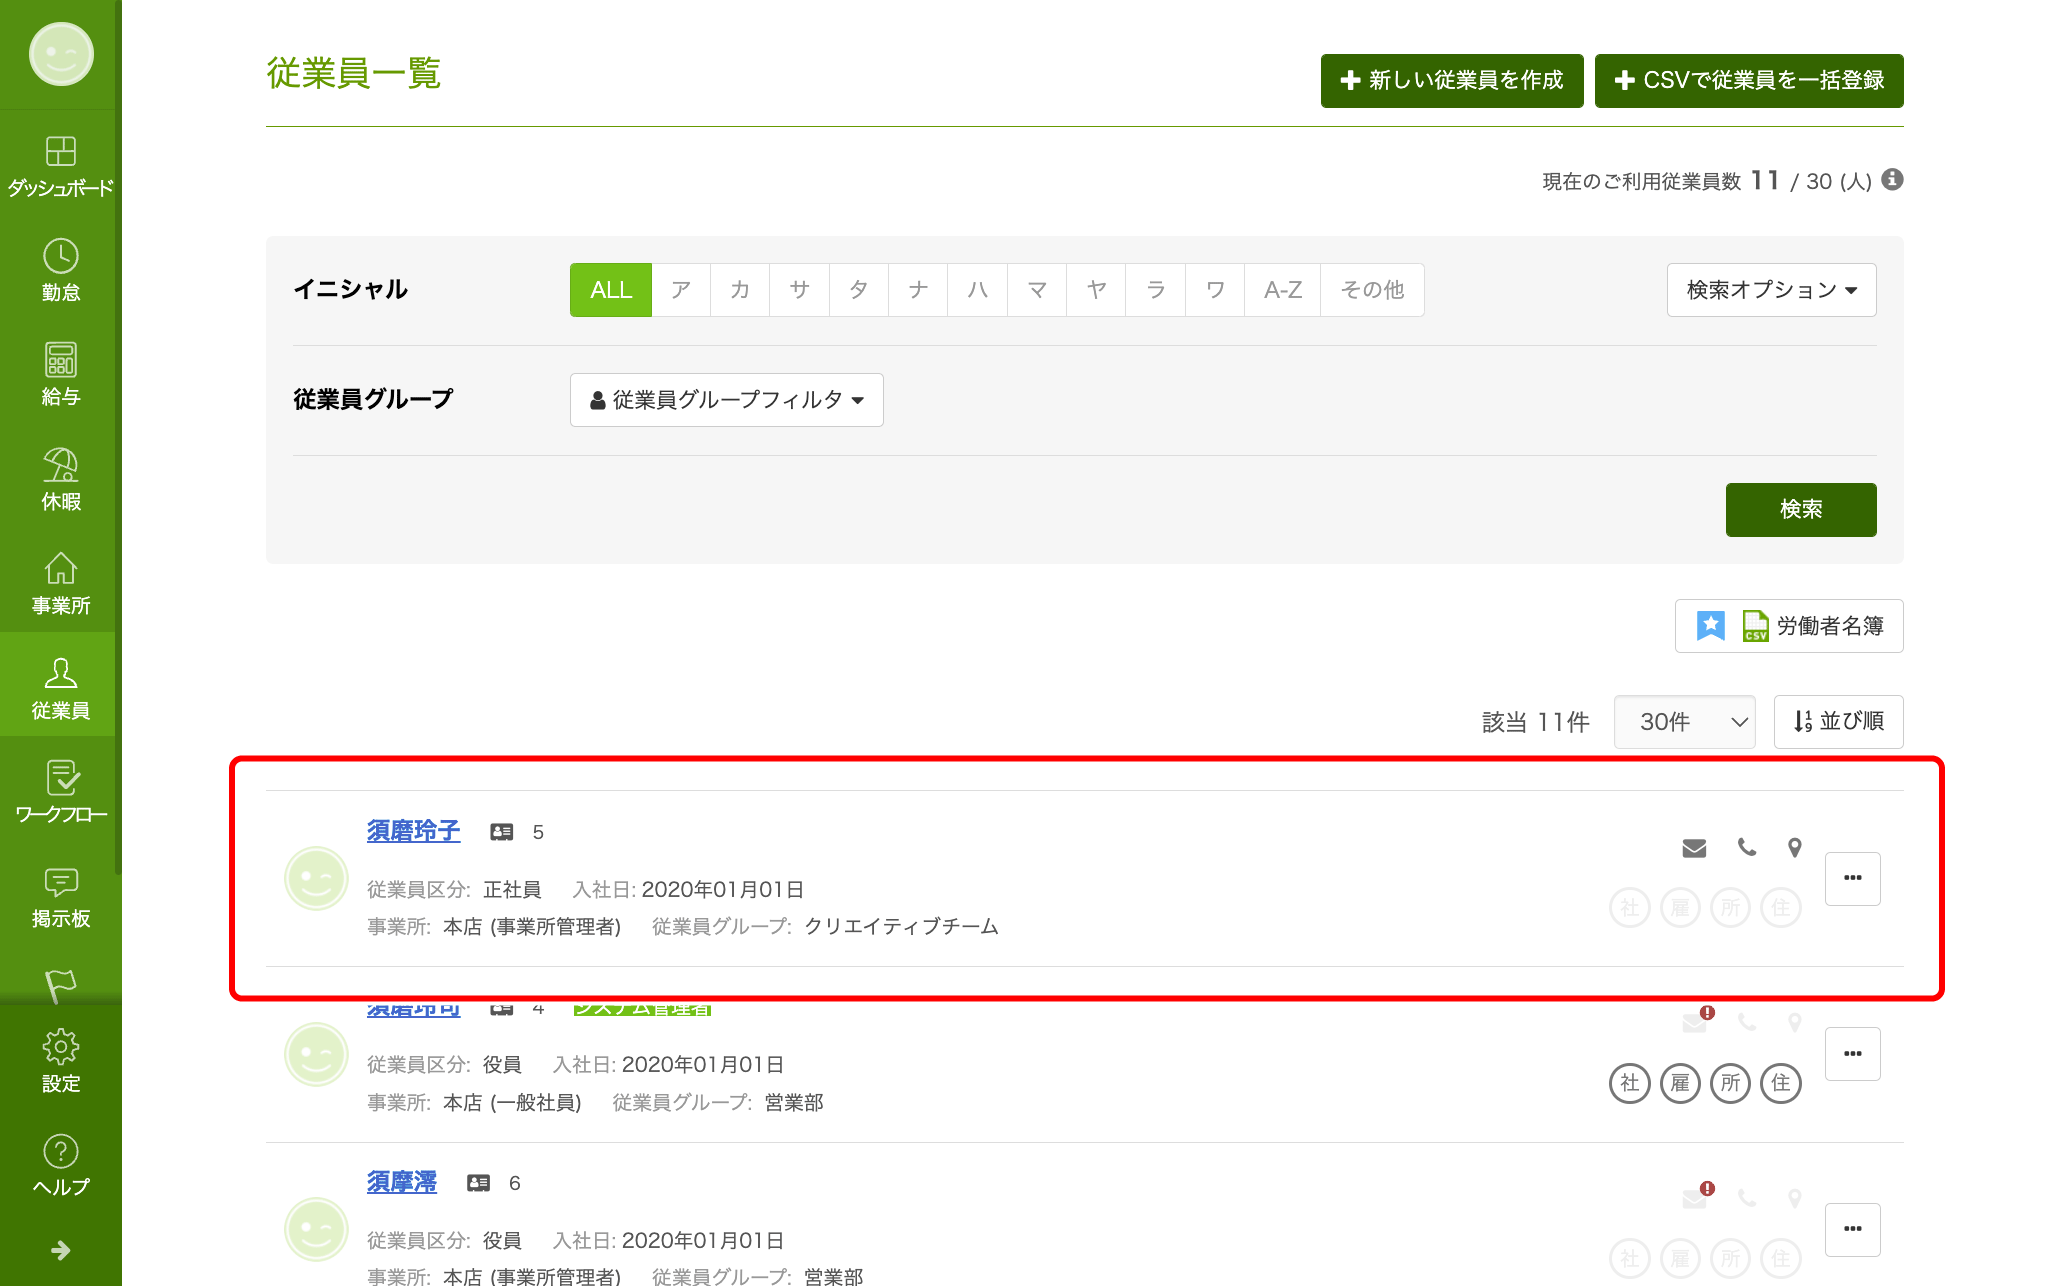
Task: Click the location pin icon for 須磨玲子
Action: (1795, 847)
